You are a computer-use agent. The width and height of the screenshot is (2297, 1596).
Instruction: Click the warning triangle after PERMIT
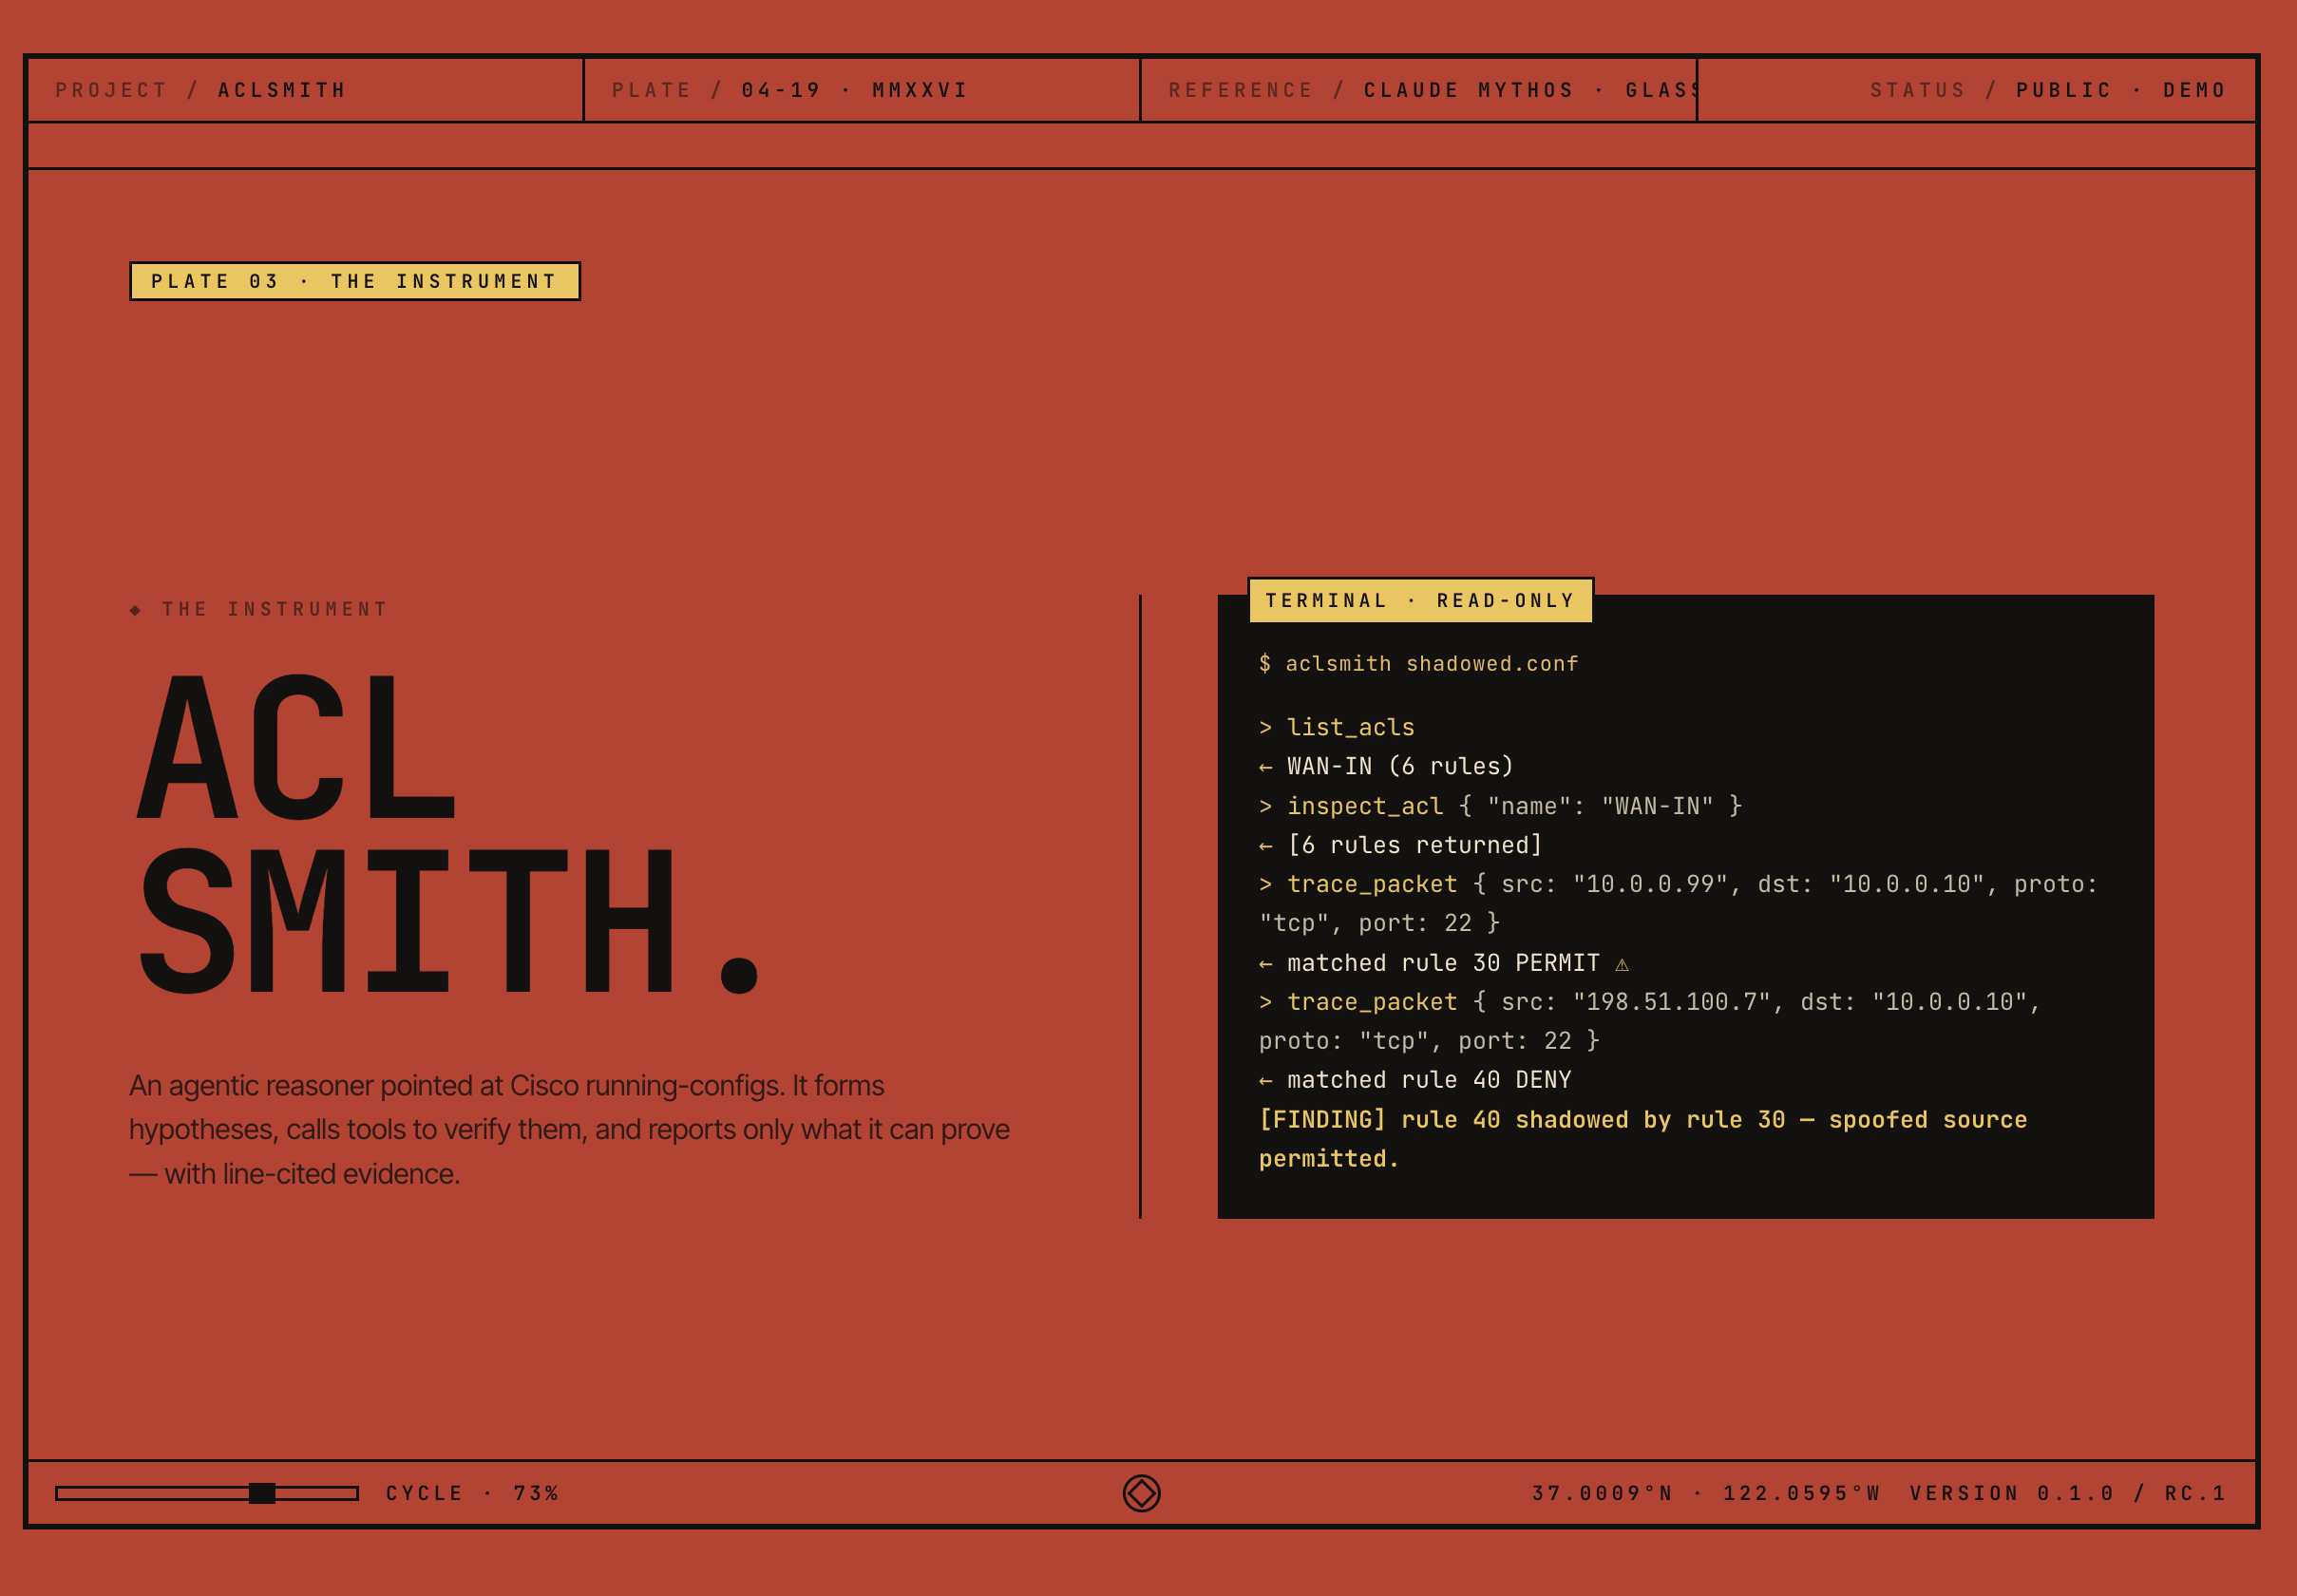coord(1621,964)
